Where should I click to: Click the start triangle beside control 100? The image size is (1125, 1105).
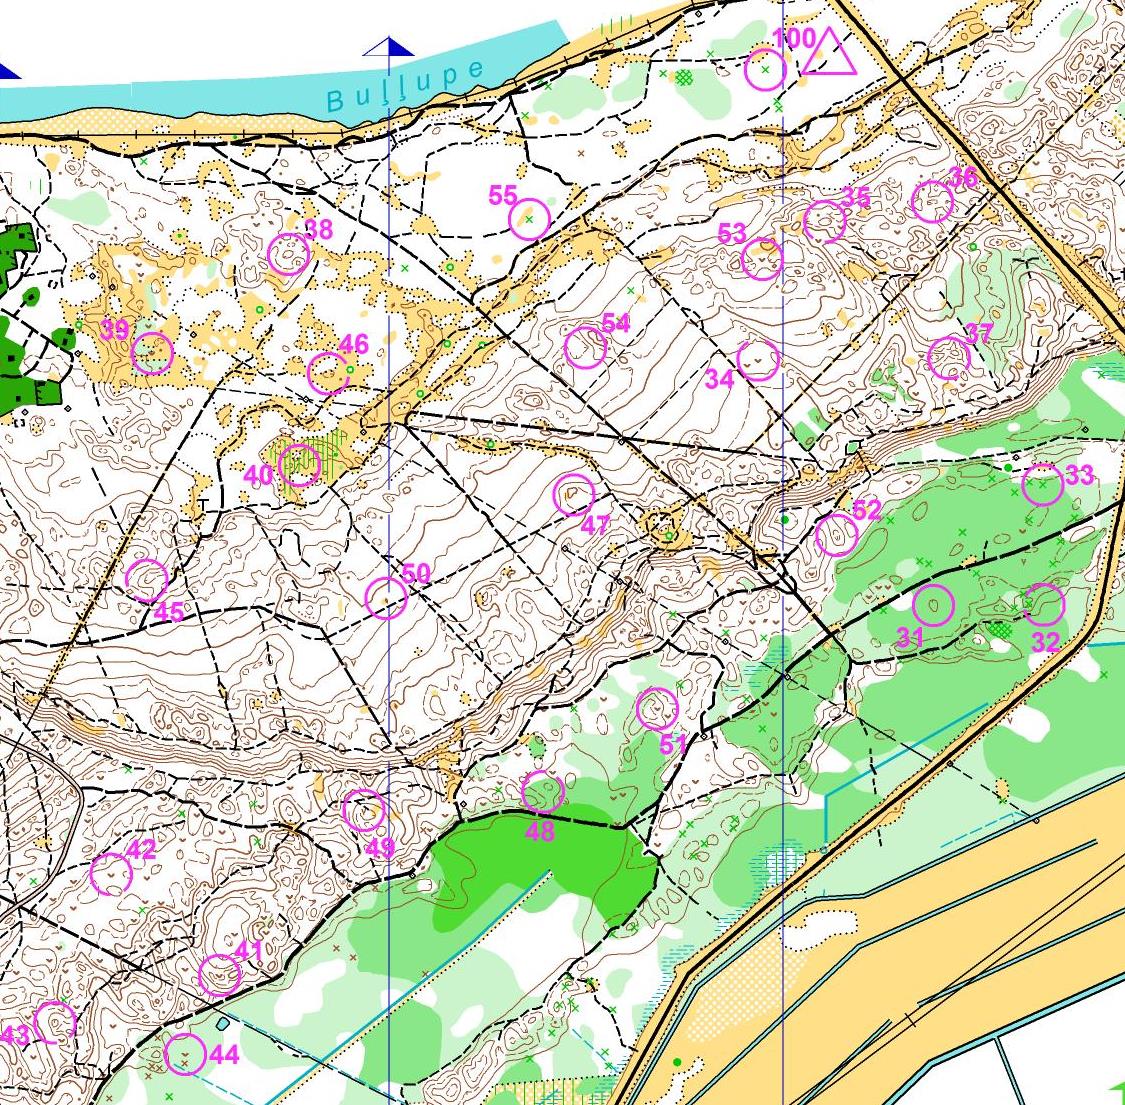tap(829, 55)
